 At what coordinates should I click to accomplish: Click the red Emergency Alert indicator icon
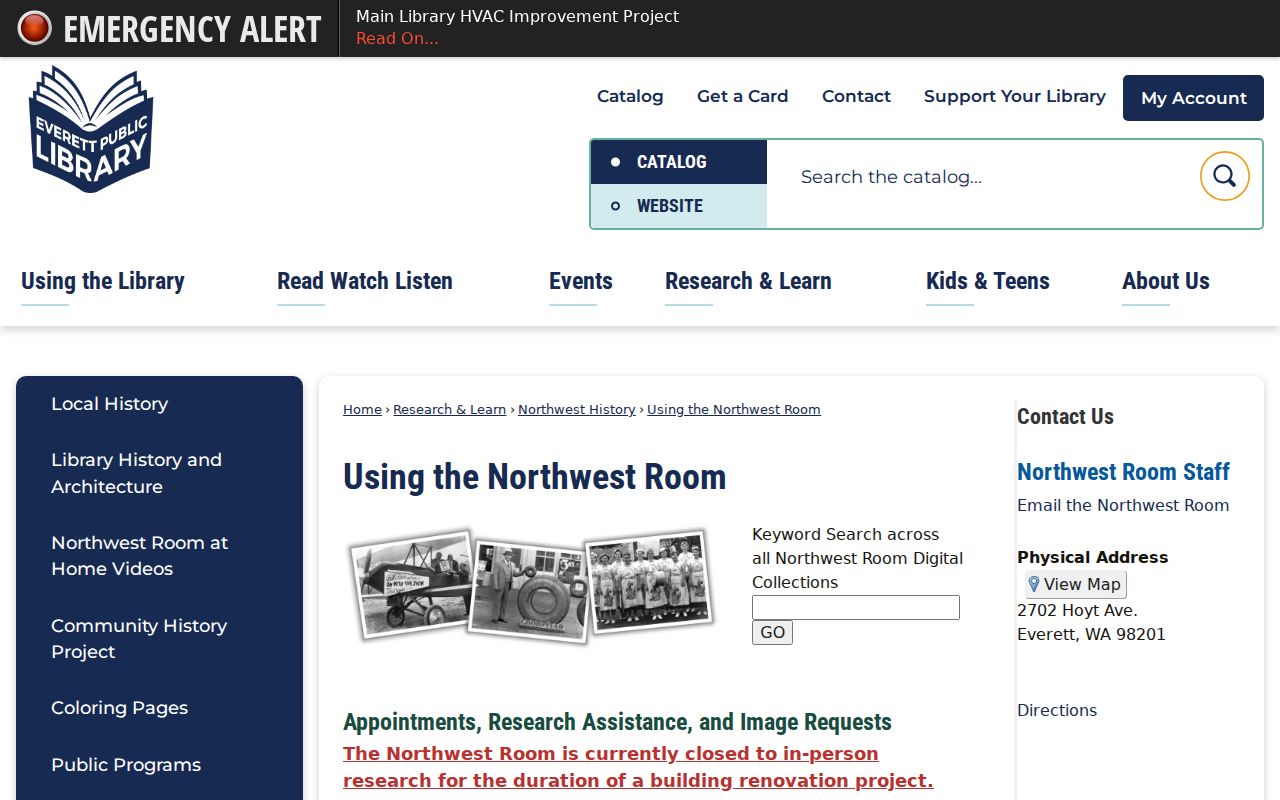(x=34, y=28)
